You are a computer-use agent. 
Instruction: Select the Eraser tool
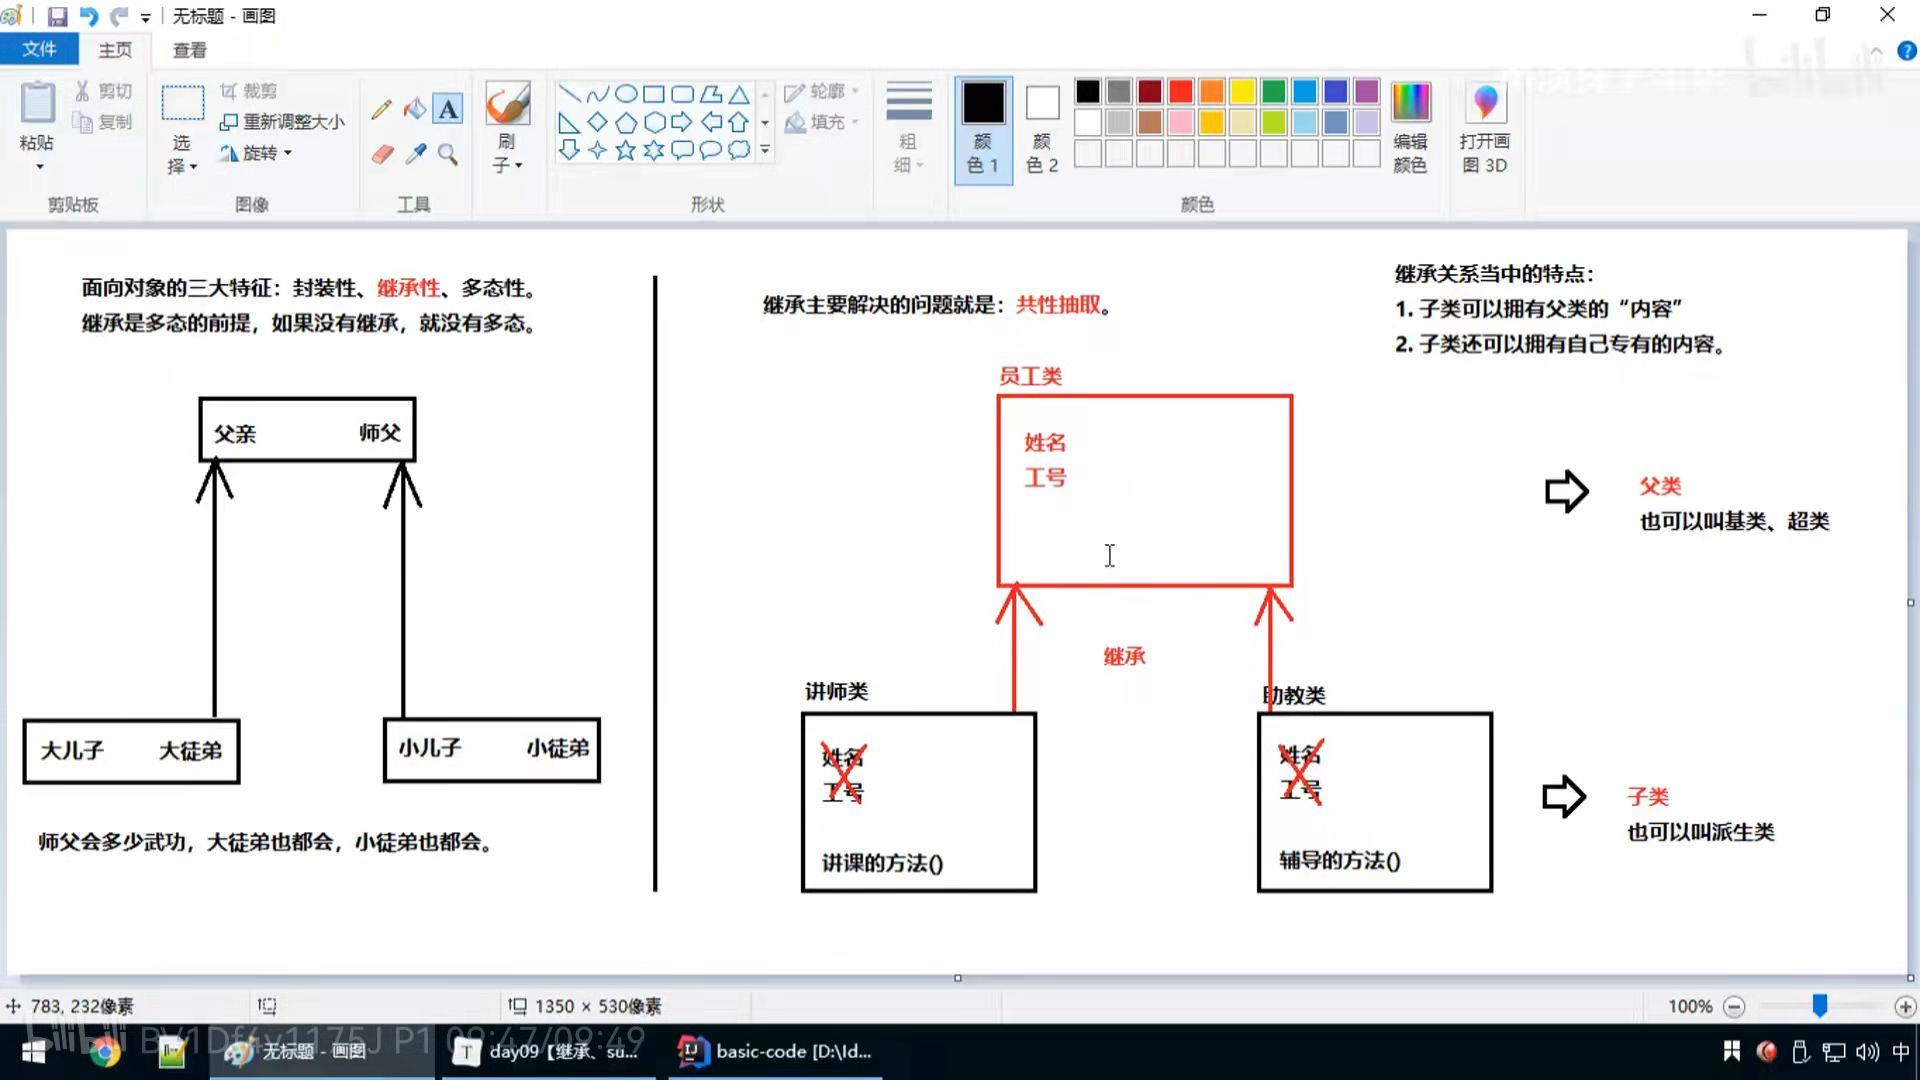point(382,154)
